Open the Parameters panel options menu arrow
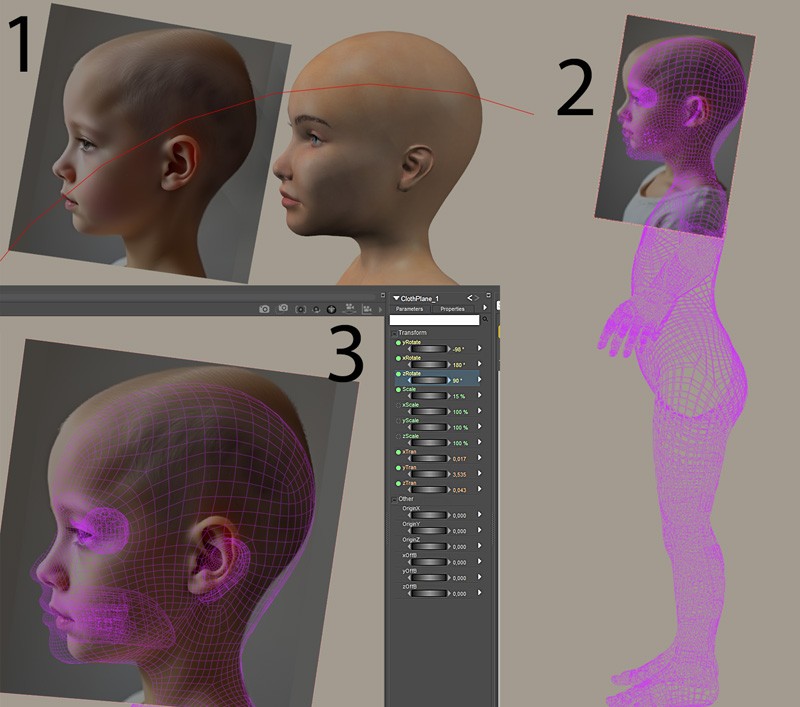 pyautogui.click(x=485, y=308)
